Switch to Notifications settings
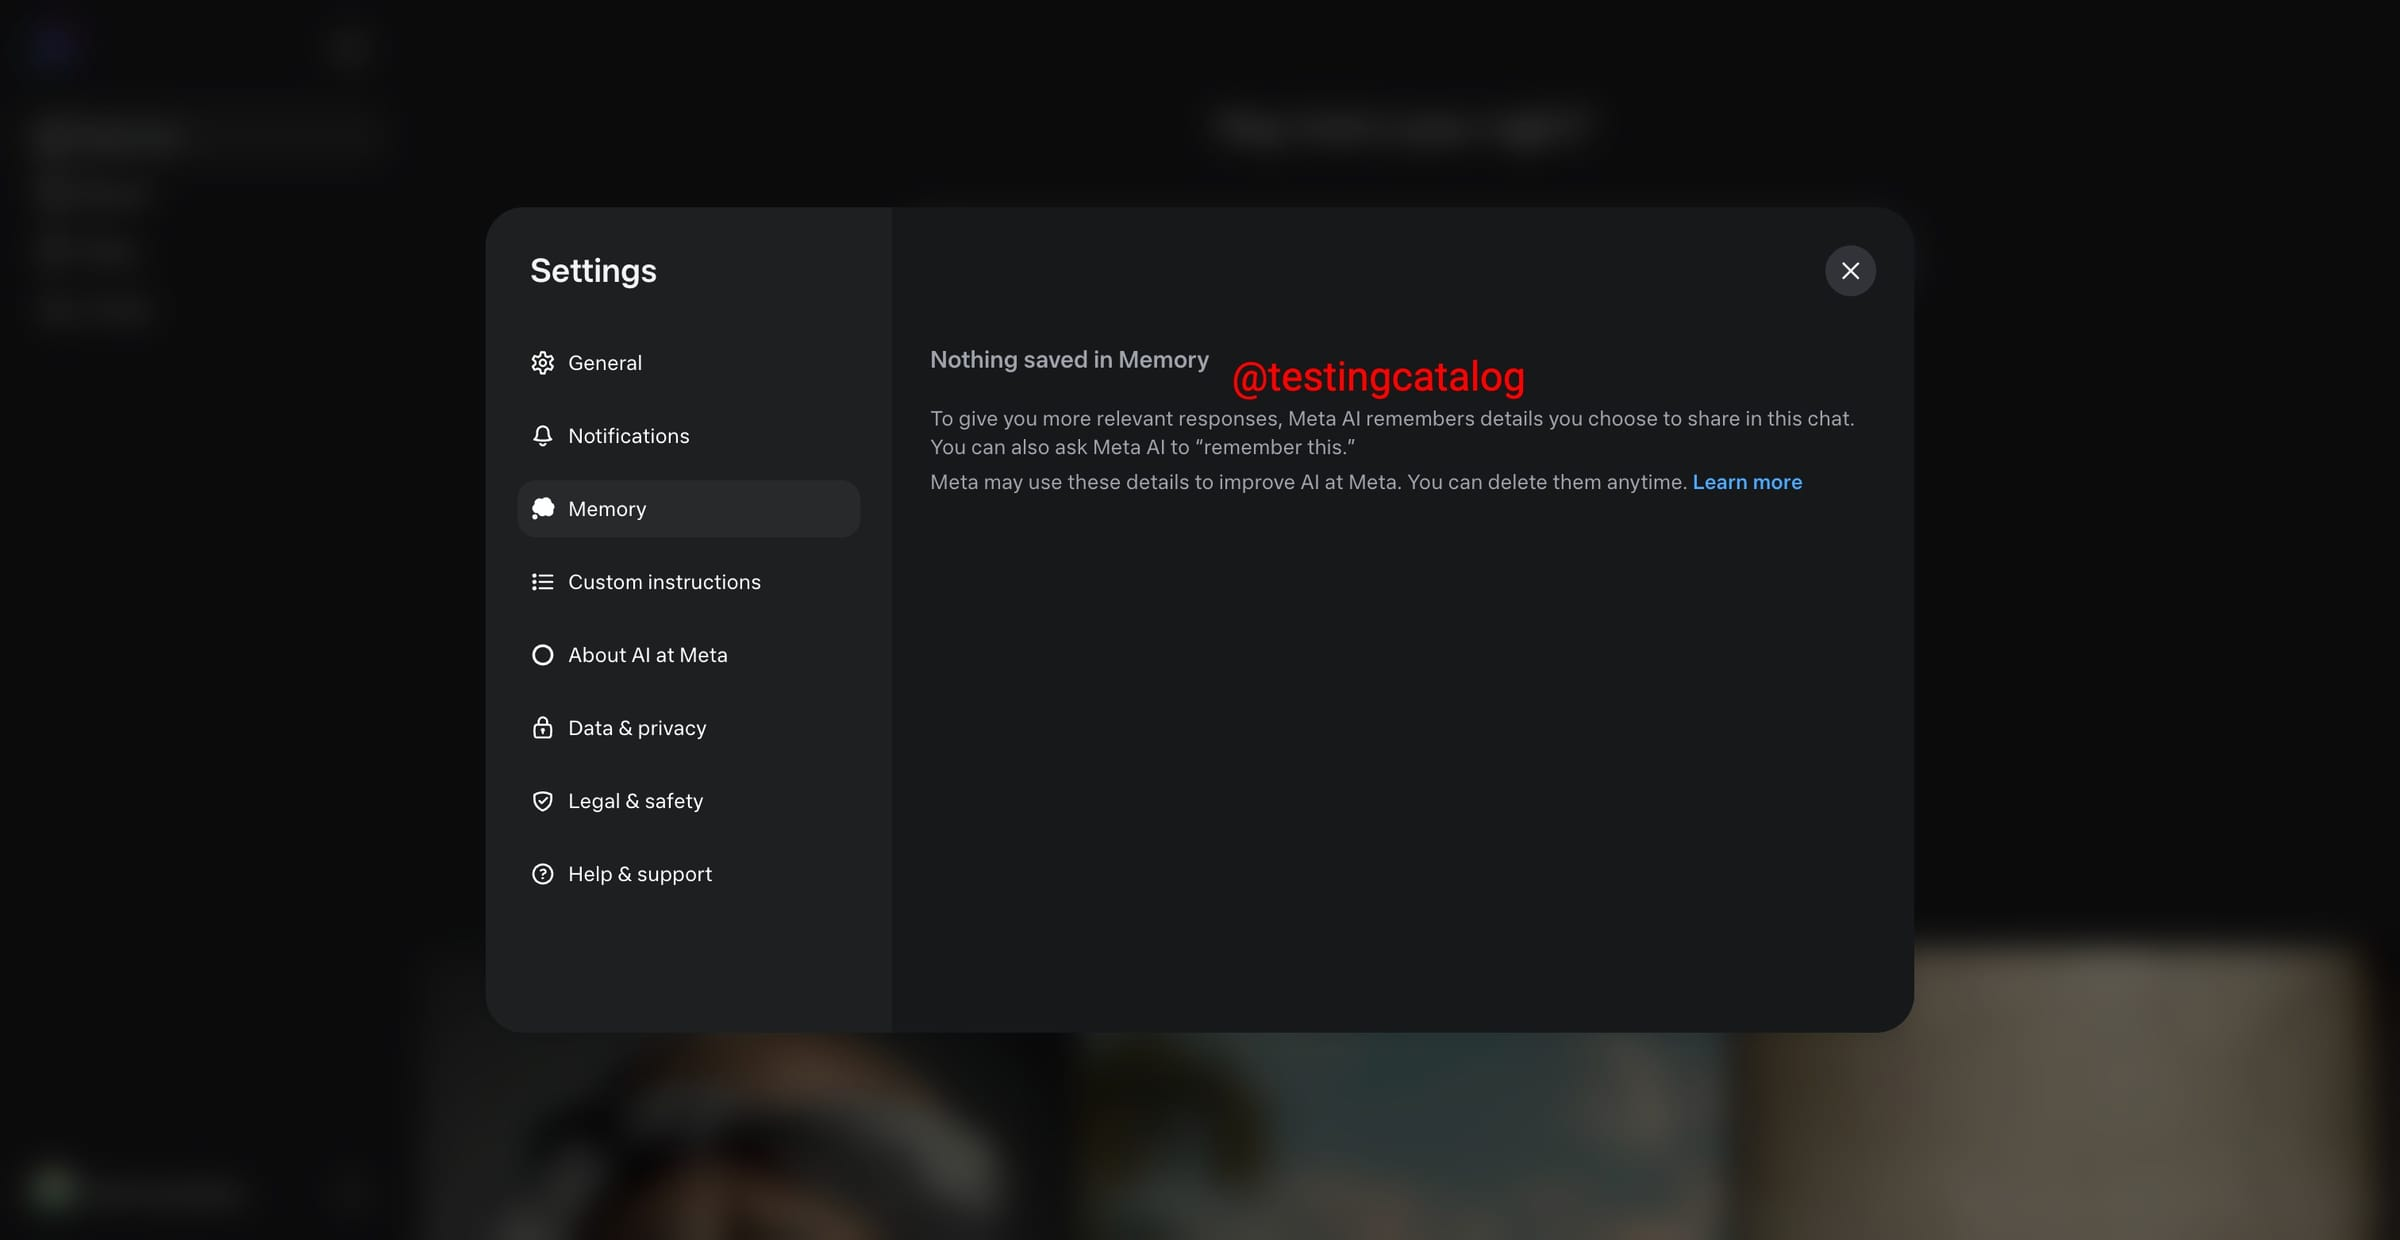Viewport: 2400px width, 1240px height. coord(628,436)
